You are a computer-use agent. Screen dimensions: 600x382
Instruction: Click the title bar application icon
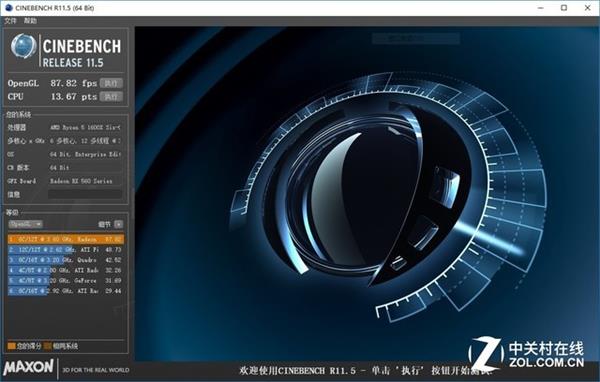point(8,7)
